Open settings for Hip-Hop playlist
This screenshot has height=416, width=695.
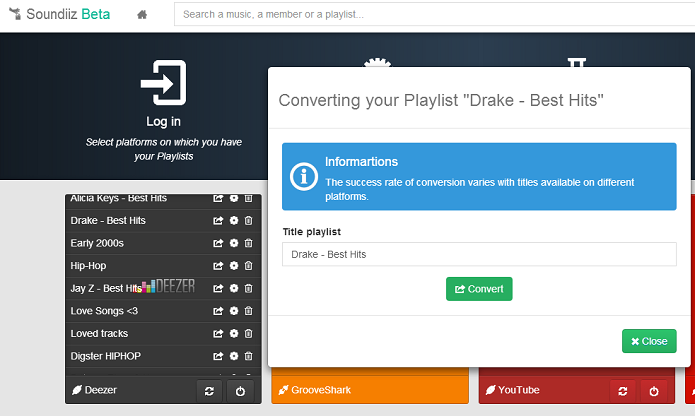(234, 266)
